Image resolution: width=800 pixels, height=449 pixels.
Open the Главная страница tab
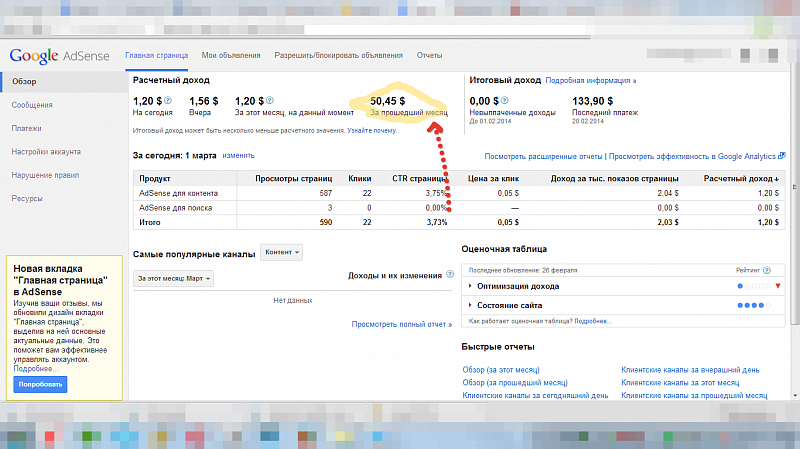(x=157, y=55)
